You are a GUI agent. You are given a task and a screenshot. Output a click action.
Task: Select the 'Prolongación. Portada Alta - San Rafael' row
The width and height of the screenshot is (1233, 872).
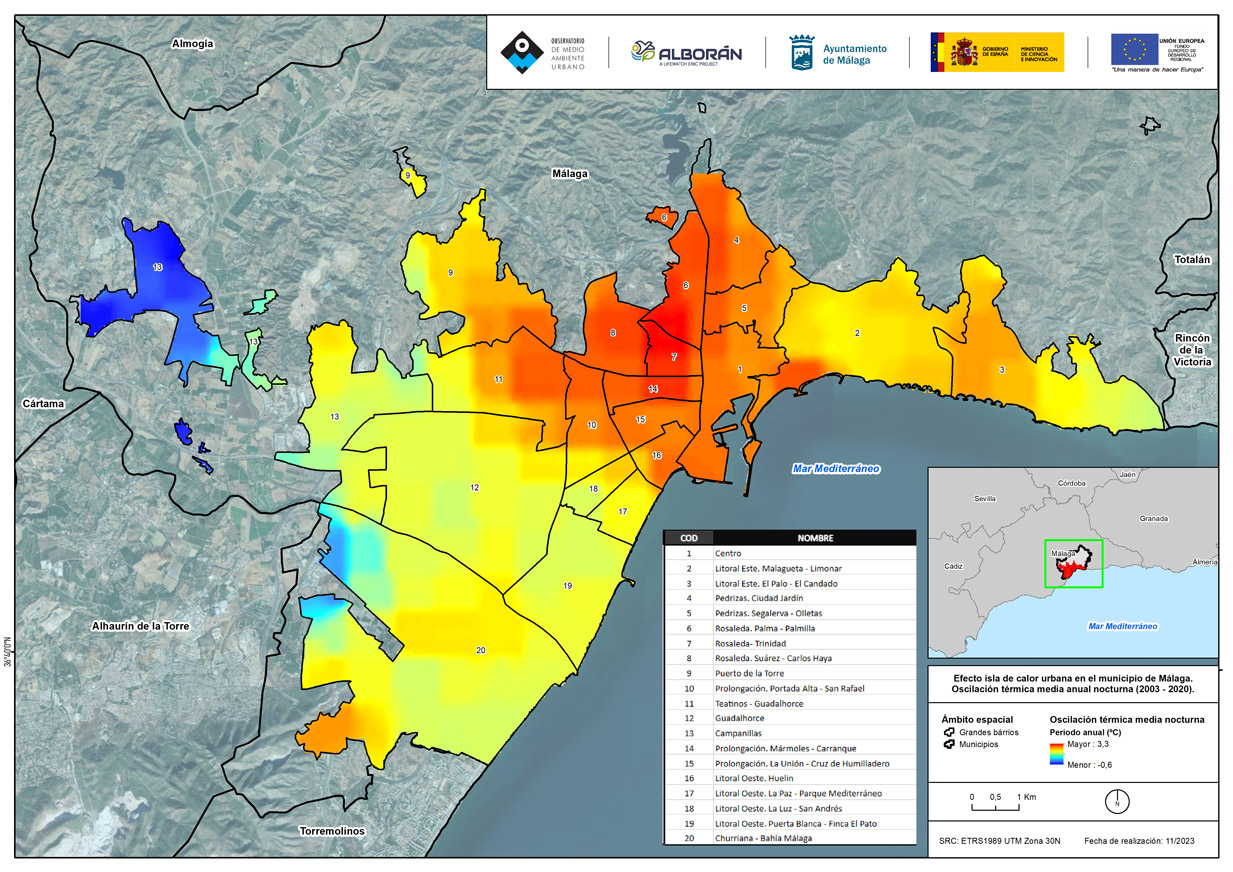tap(790, 688)
